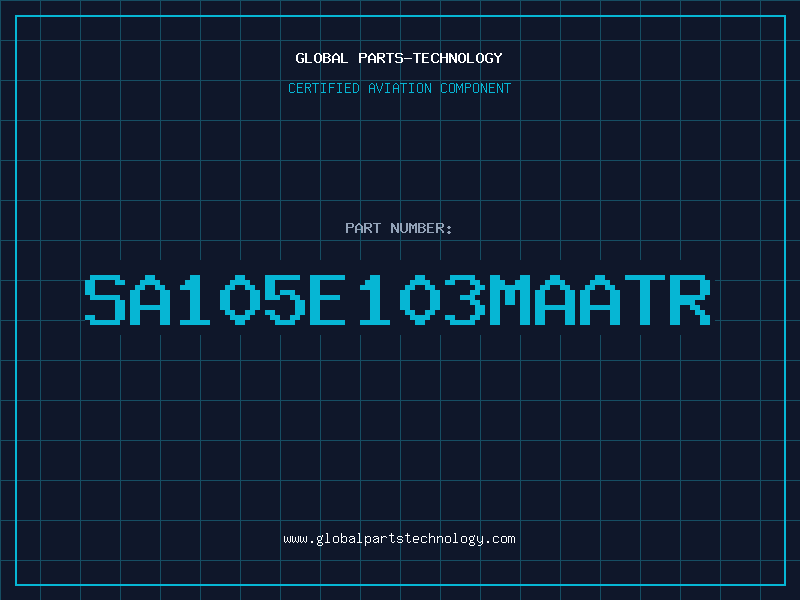Click the CERTIFIED AVIATION COMPONENT subtitle
The image size is (800, 600).
click(399, 88)
